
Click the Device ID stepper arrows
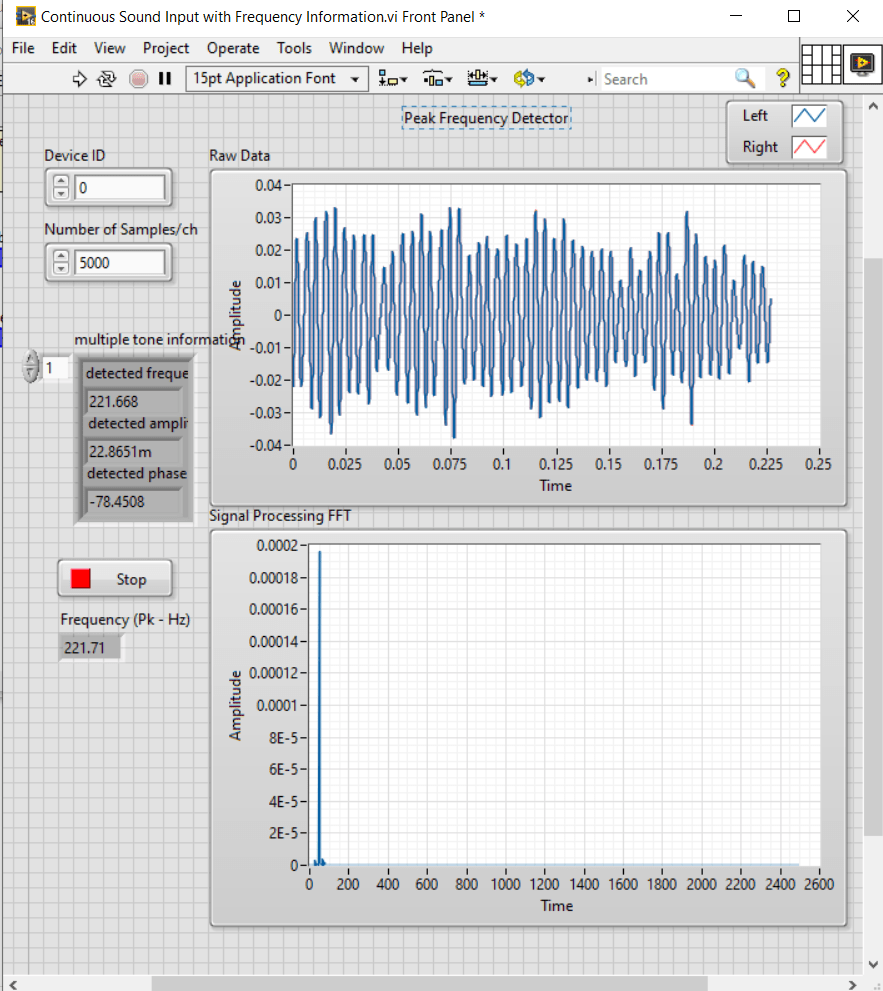click(60, 187)
